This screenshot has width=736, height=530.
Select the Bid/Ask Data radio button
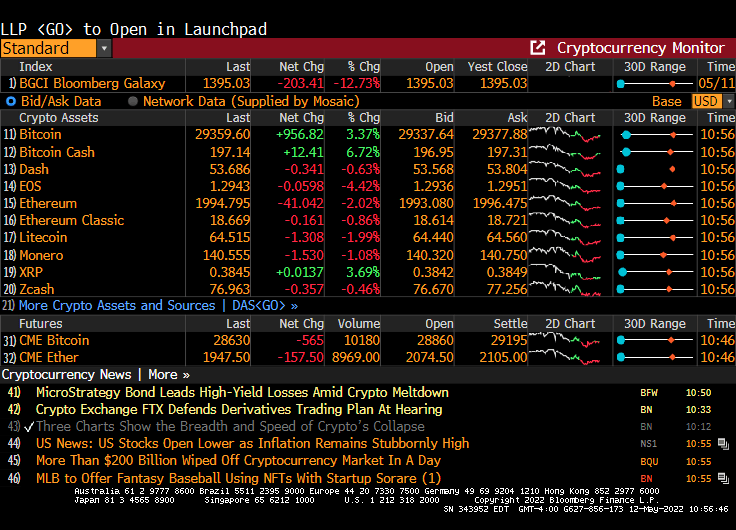[11, 101]
